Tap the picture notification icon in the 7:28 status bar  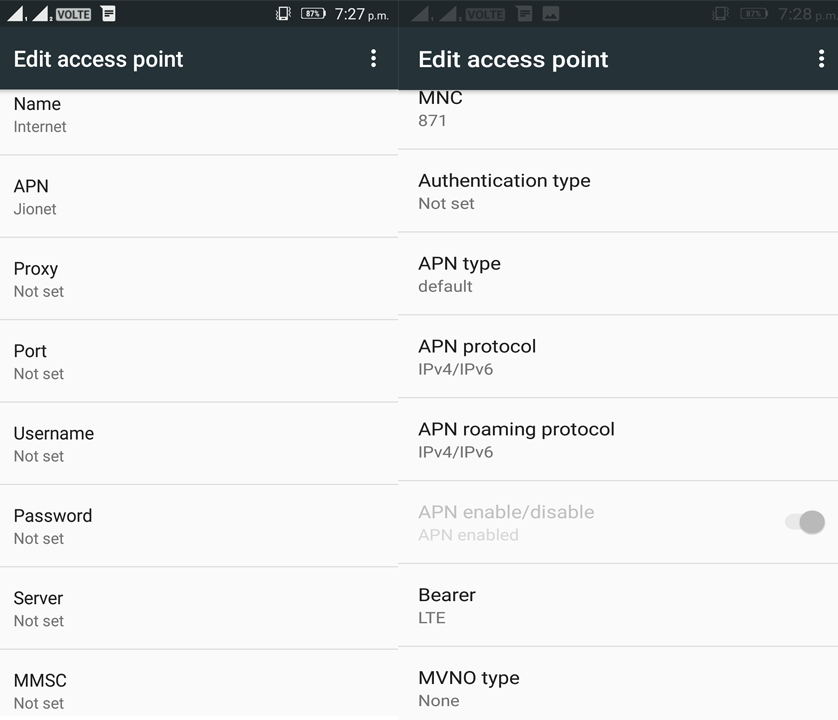point(550,14)
